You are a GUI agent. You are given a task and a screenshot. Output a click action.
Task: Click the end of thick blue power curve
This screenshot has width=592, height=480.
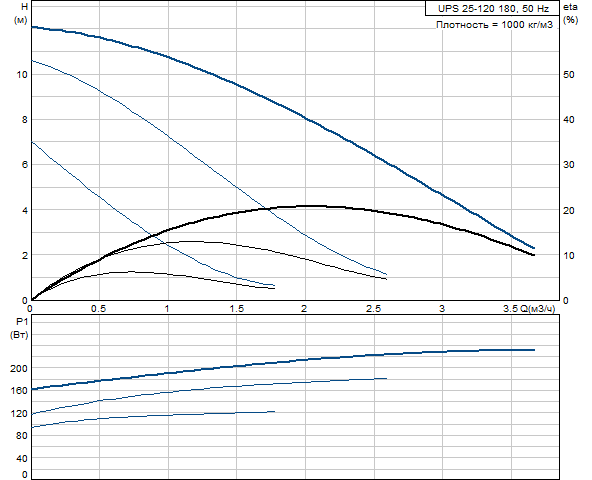(x=533, y=350)
